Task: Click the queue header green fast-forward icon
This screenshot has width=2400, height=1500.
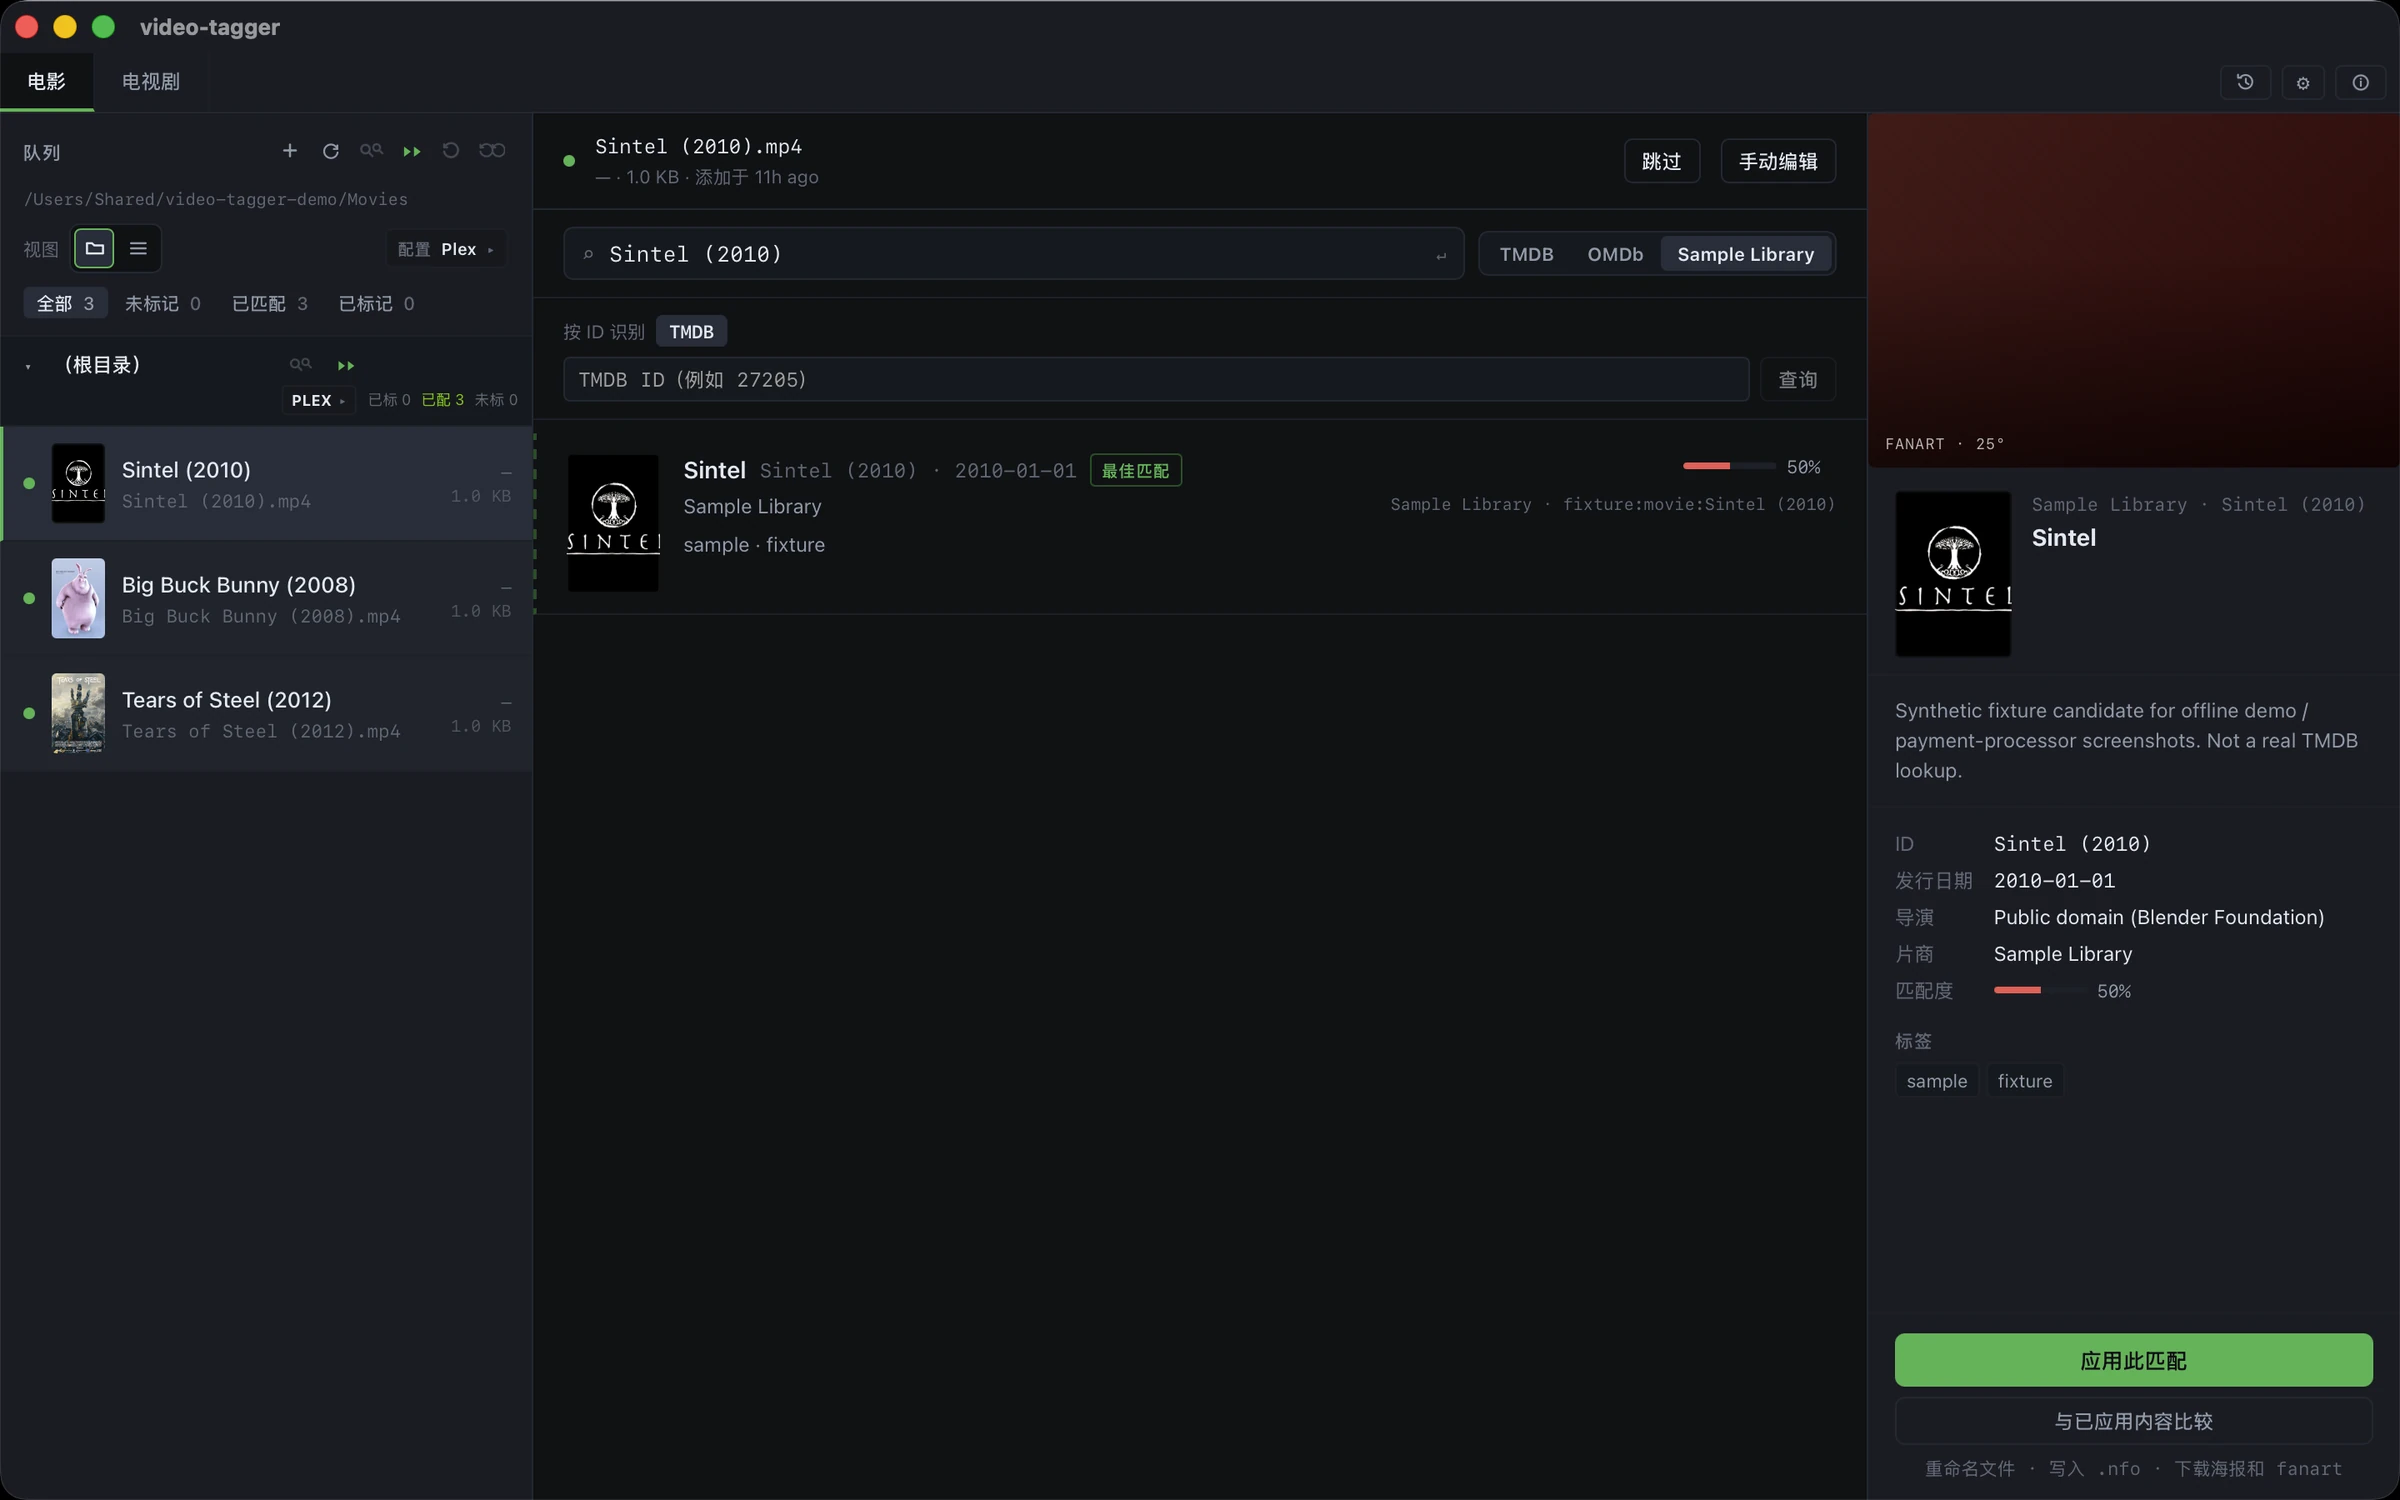Action: 411,150
